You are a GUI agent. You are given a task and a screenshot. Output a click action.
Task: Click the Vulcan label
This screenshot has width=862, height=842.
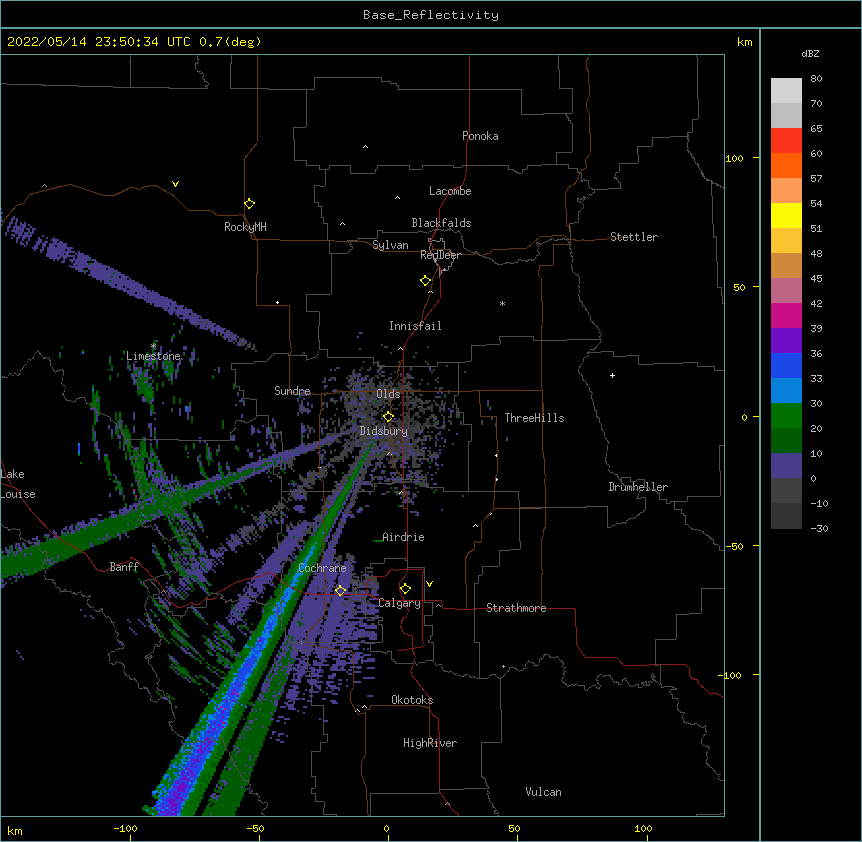tap(543, 792)
